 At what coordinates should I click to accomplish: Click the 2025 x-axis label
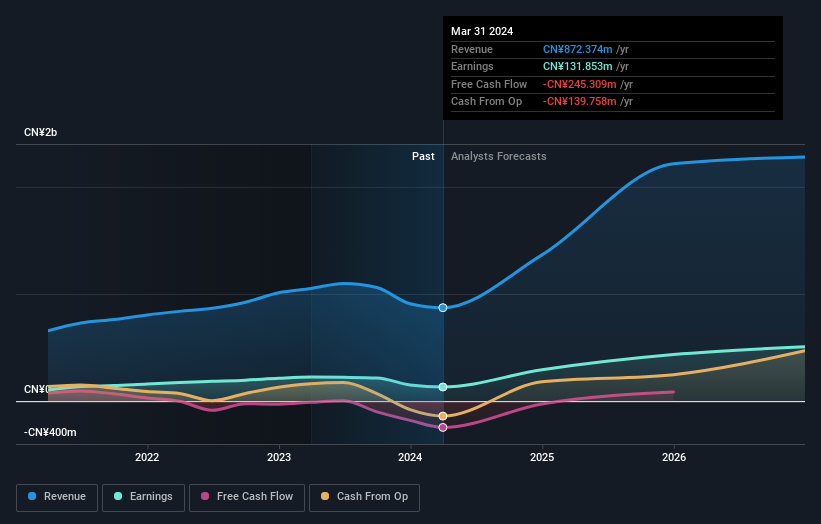(542, 458)
